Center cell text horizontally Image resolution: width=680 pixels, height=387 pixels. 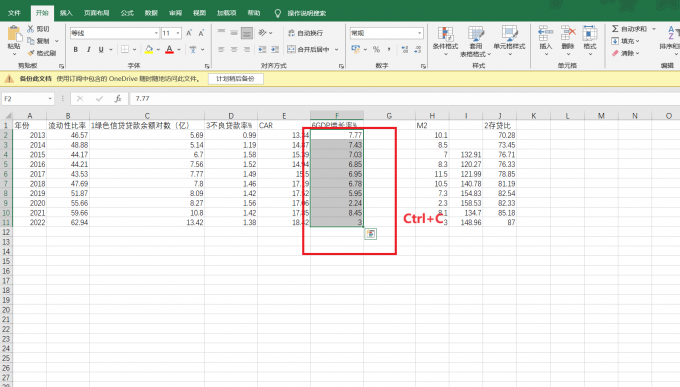tap(234, 49)
